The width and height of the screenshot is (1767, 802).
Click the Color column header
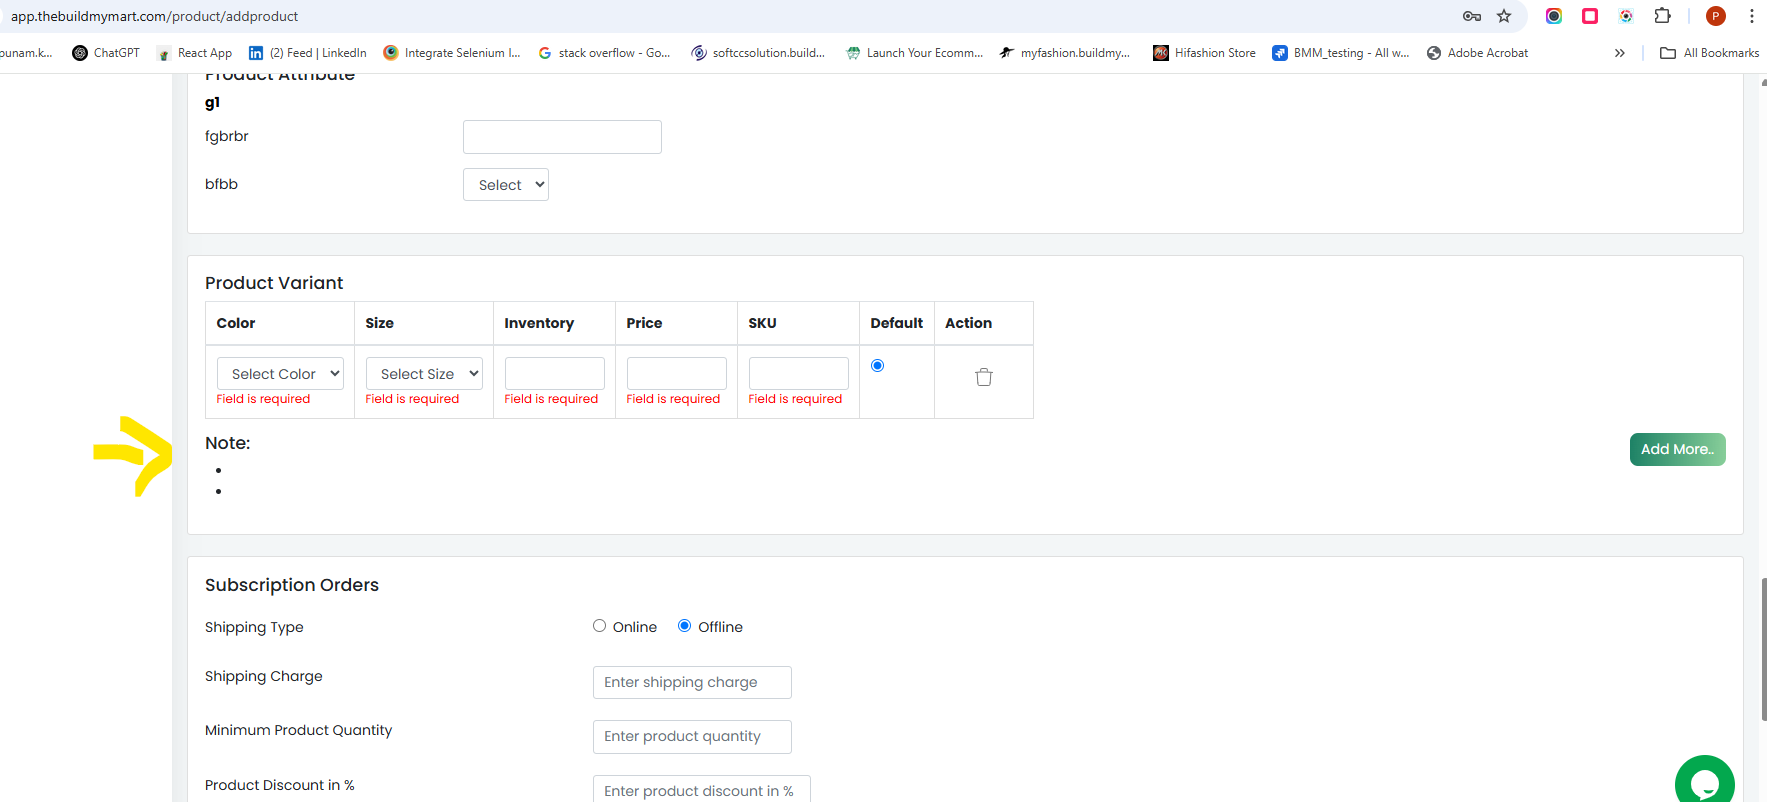coord(236,323)
